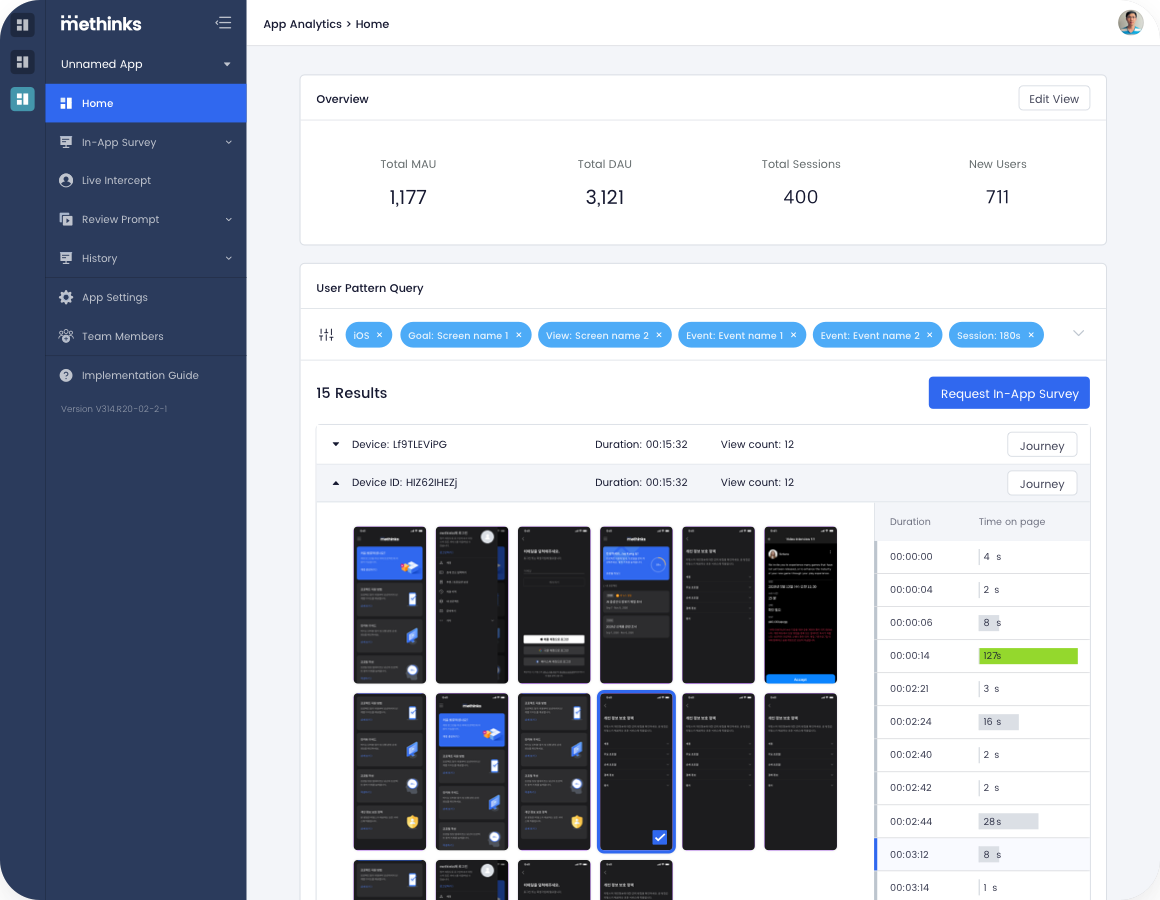Open Journey for device Lf9TLEViPG

1042,446
